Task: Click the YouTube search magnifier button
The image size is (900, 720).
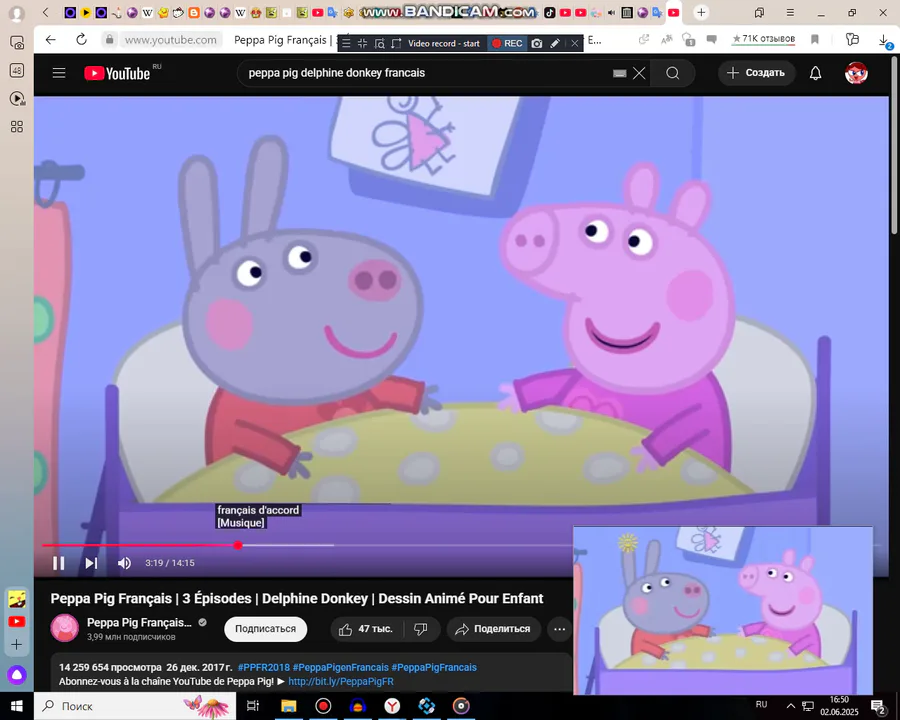Action: 673,73
